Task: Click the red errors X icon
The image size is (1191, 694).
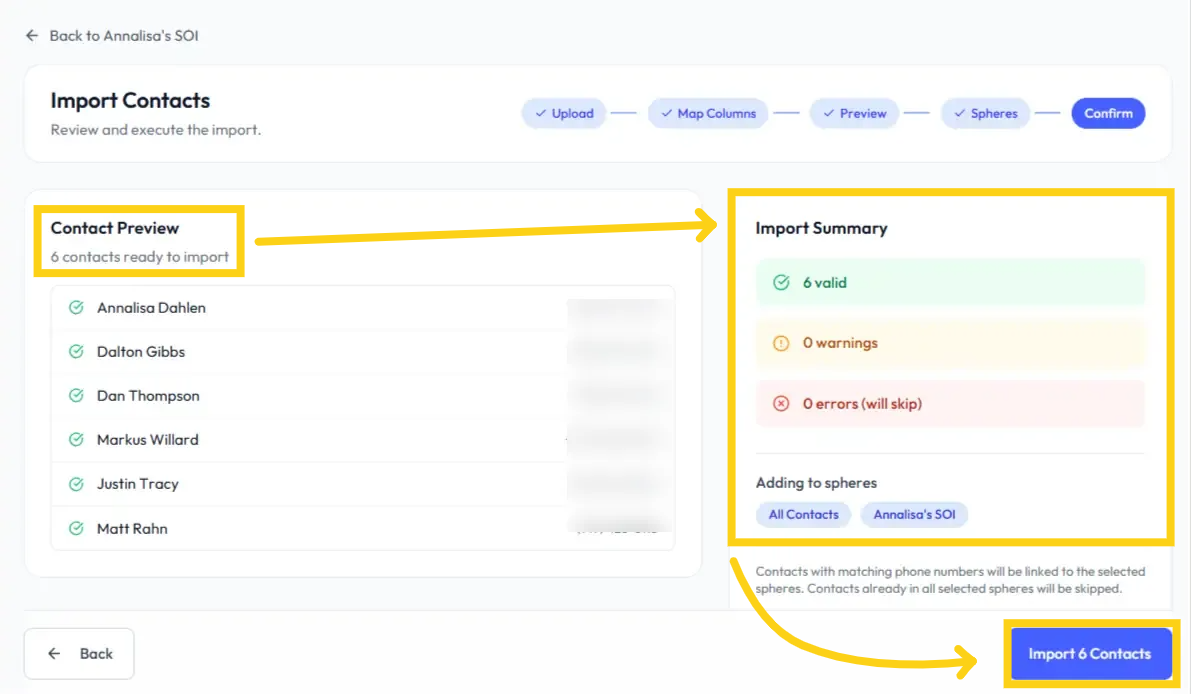Action: (782, 404)
